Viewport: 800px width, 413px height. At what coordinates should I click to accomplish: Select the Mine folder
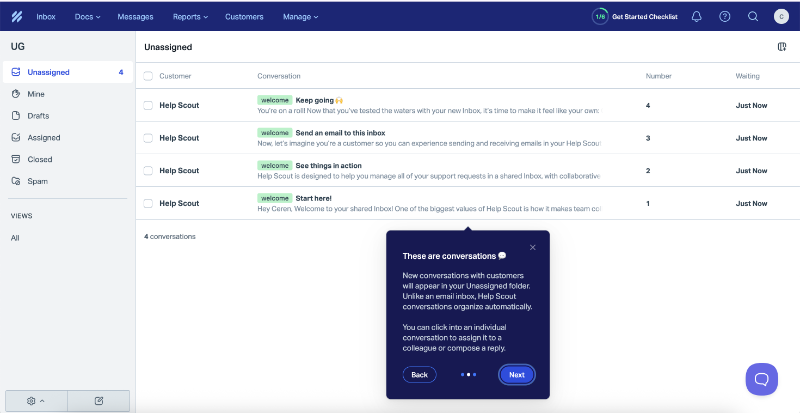coord(67,94)
